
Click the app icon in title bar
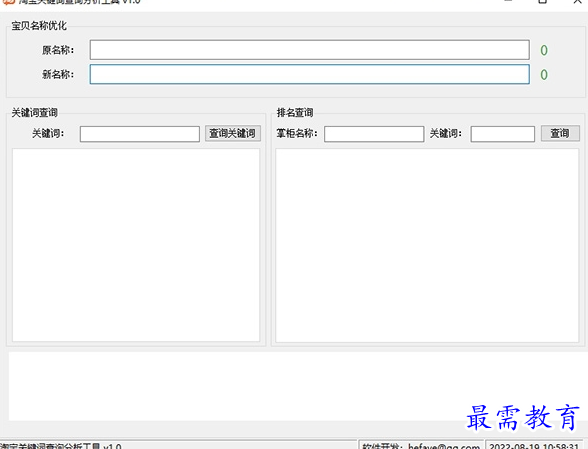pyautogui.click(x=8, y=2)
